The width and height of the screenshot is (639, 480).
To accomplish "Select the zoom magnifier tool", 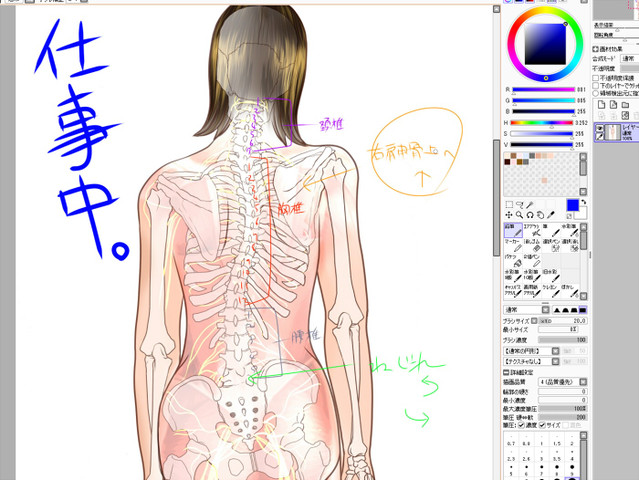I will 520,215.
